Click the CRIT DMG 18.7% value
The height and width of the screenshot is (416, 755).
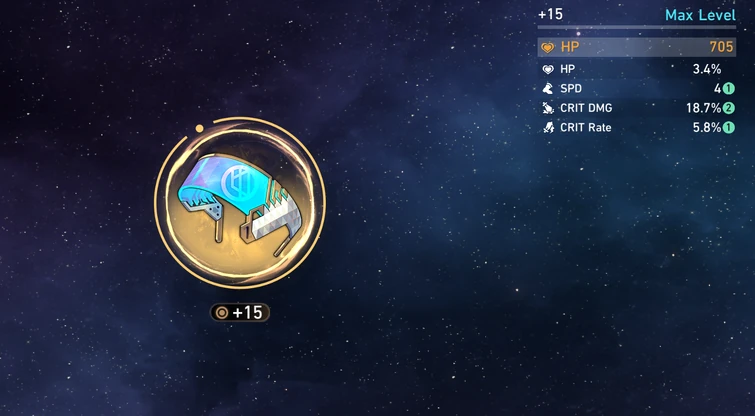tap(703, 108)
